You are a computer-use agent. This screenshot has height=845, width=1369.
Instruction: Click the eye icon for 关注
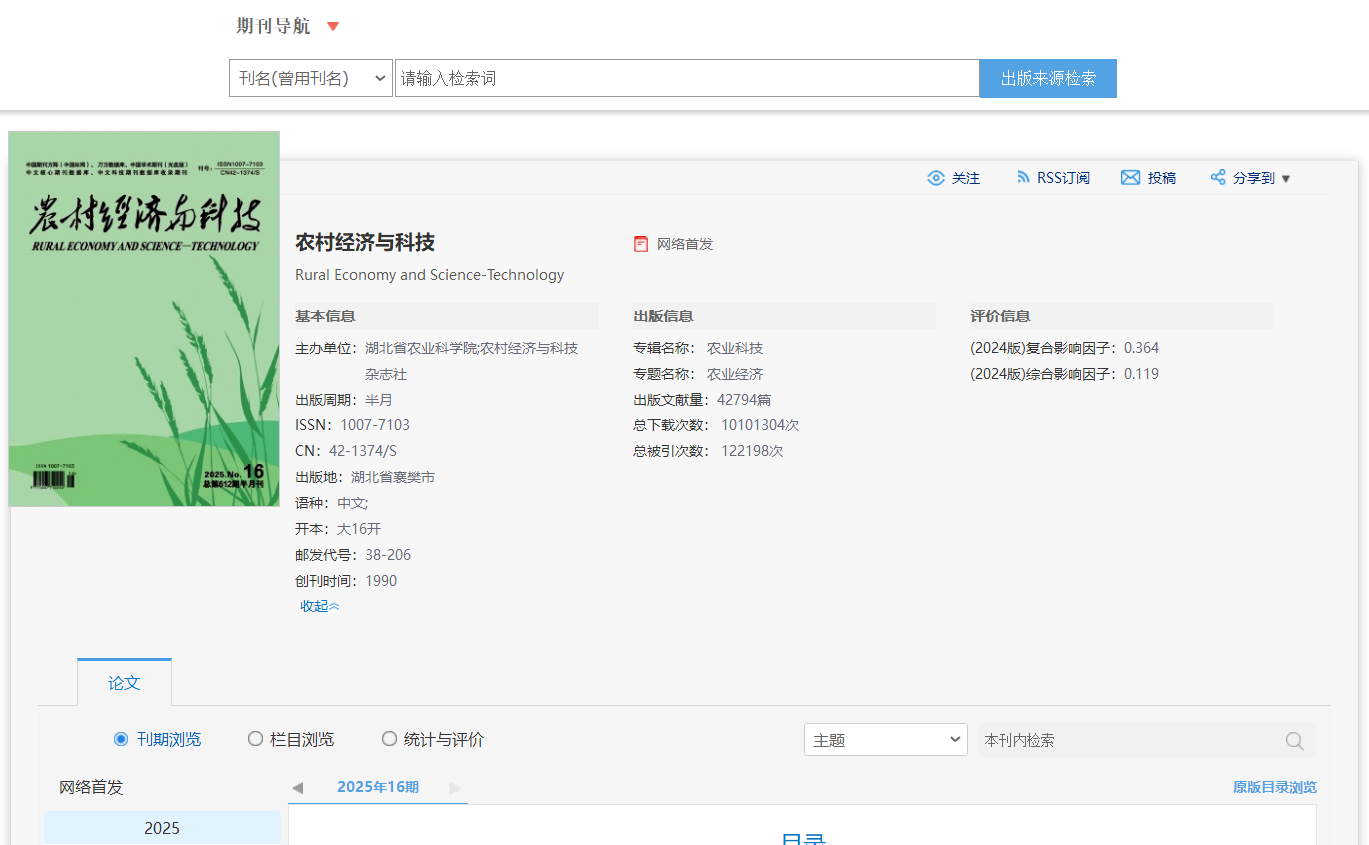click(x=936, y=178)
